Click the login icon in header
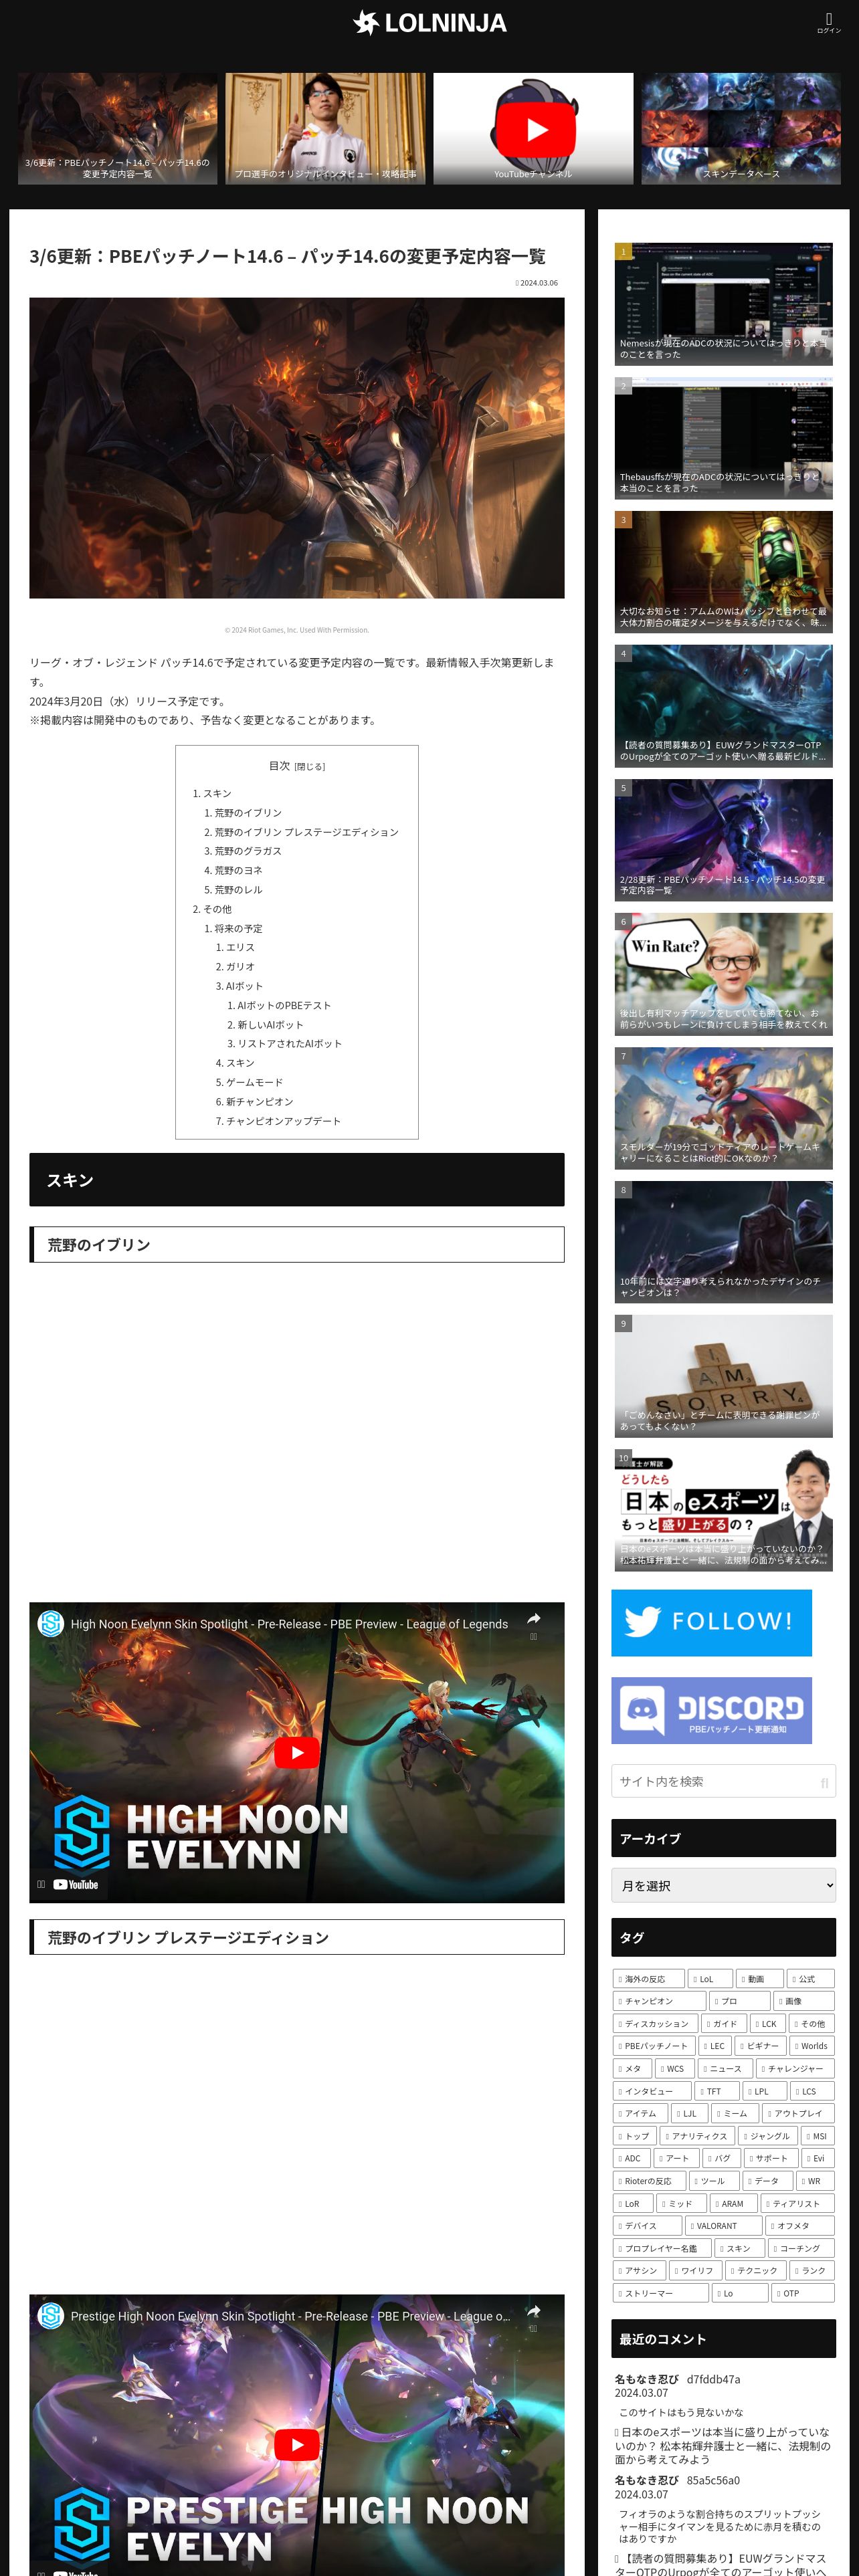The width and height of the screenshot is (859, 2576). click(x=828, y=22)
